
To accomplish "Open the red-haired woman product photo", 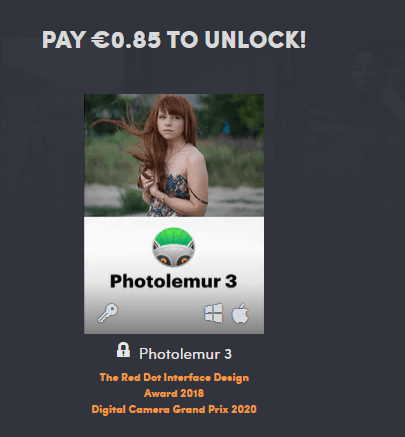I will (174, 155).
